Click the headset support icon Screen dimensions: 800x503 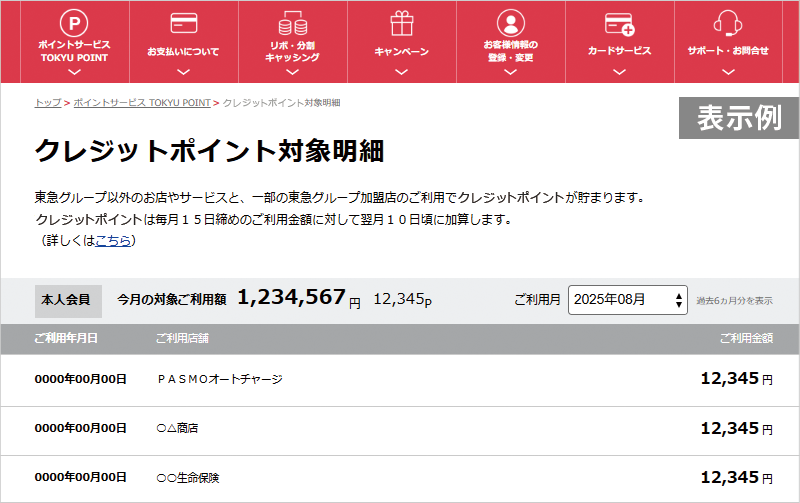(727, 22)
